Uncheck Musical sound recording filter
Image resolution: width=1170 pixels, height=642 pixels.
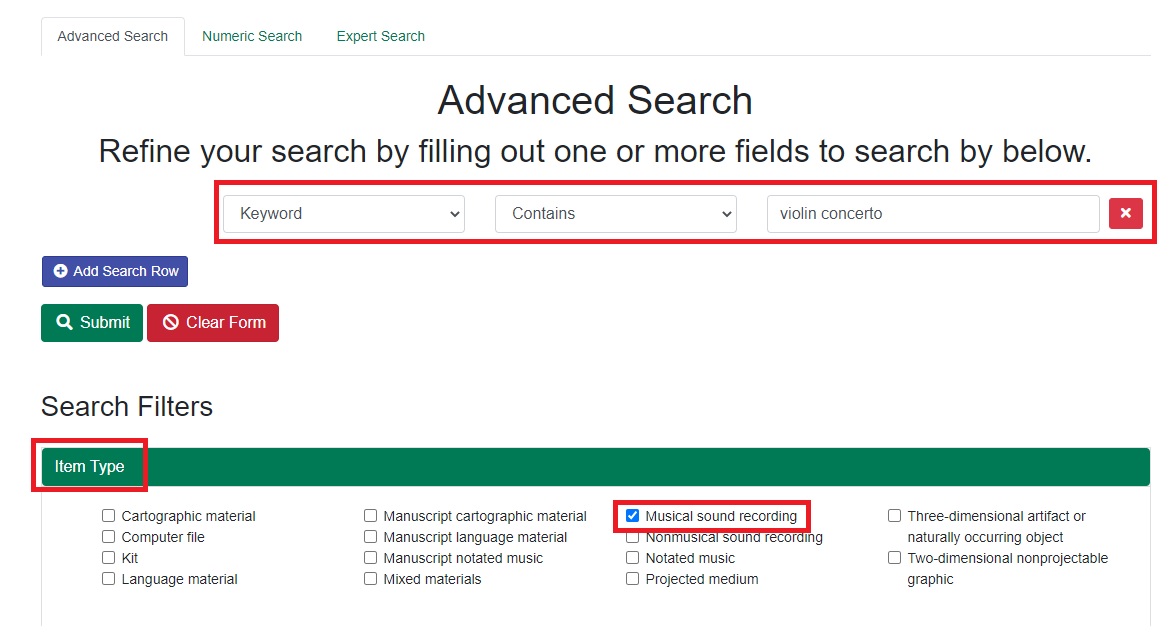pos(632,515)
